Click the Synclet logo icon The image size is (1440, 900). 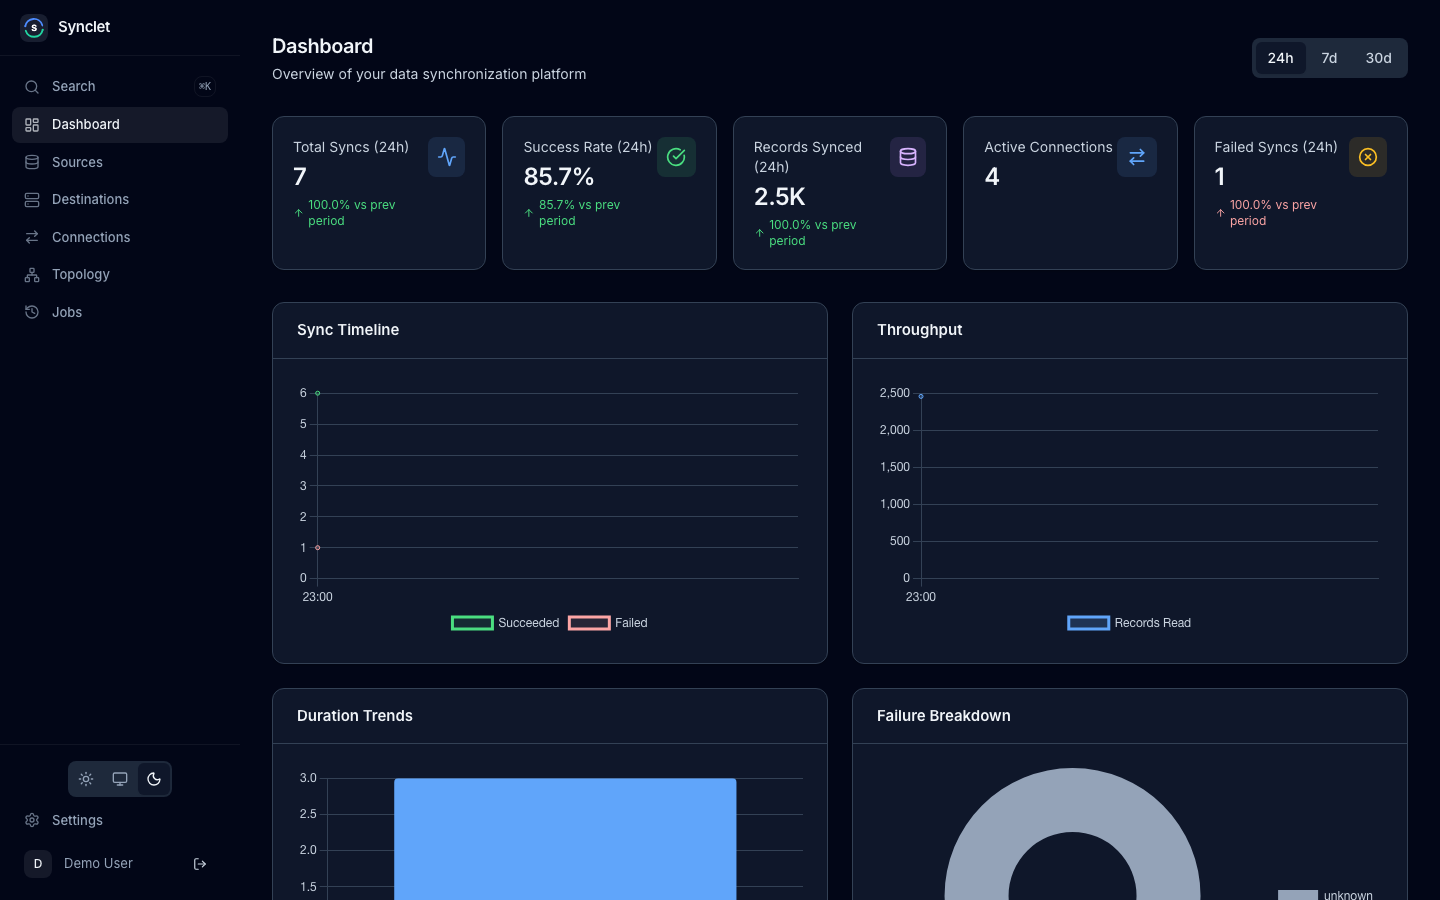(34, 27)
